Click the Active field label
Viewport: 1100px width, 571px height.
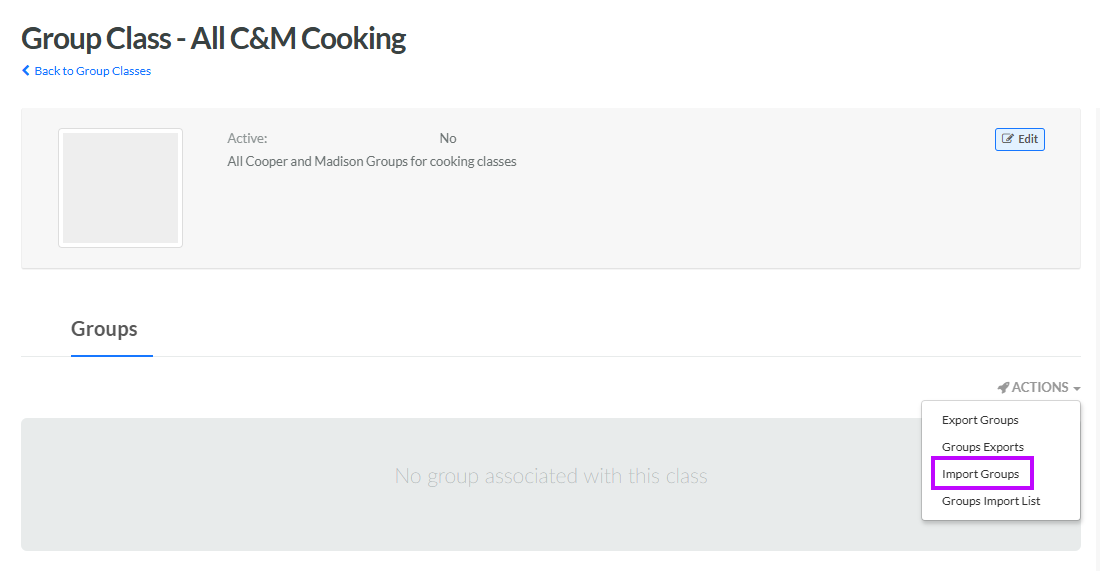[x=247, y=139]
